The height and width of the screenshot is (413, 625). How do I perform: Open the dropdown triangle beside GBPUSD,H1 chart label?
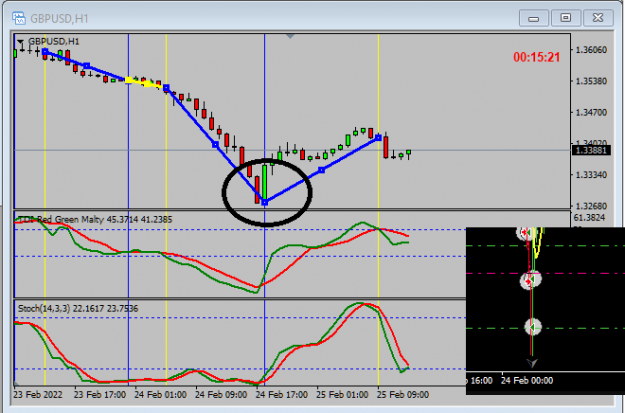20,41
